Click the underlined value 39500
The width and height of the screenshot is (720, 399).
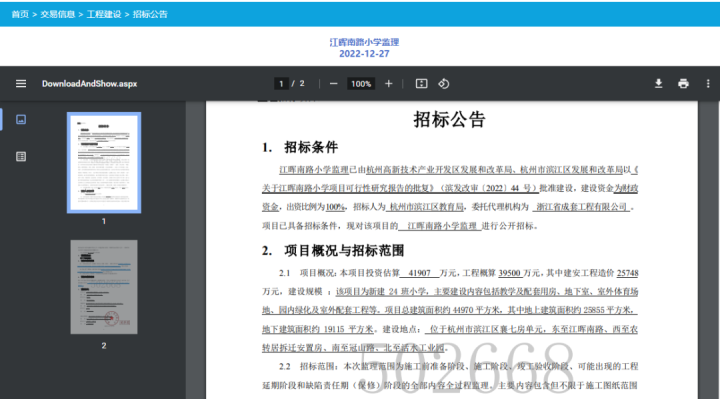[510, 273]
